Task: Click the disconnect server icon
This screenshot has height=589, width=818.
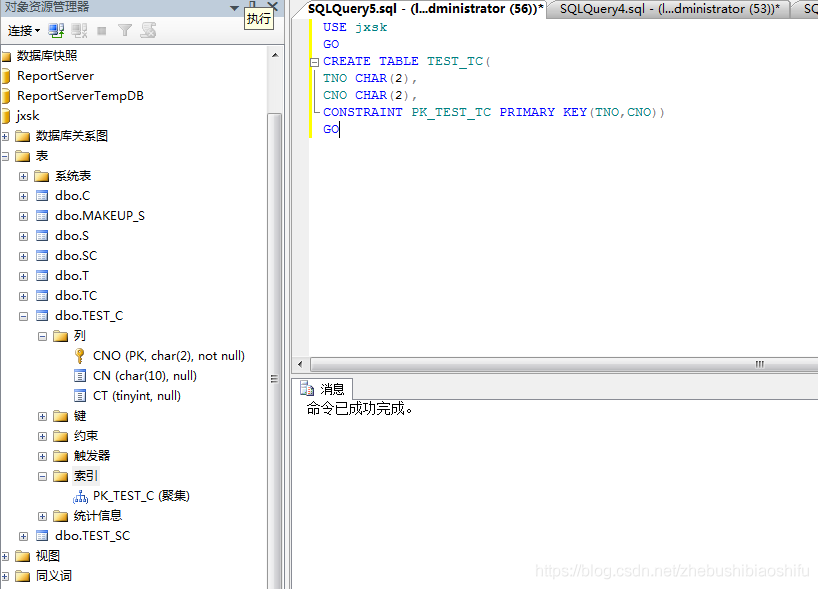Action: click(x=79, y=31)
